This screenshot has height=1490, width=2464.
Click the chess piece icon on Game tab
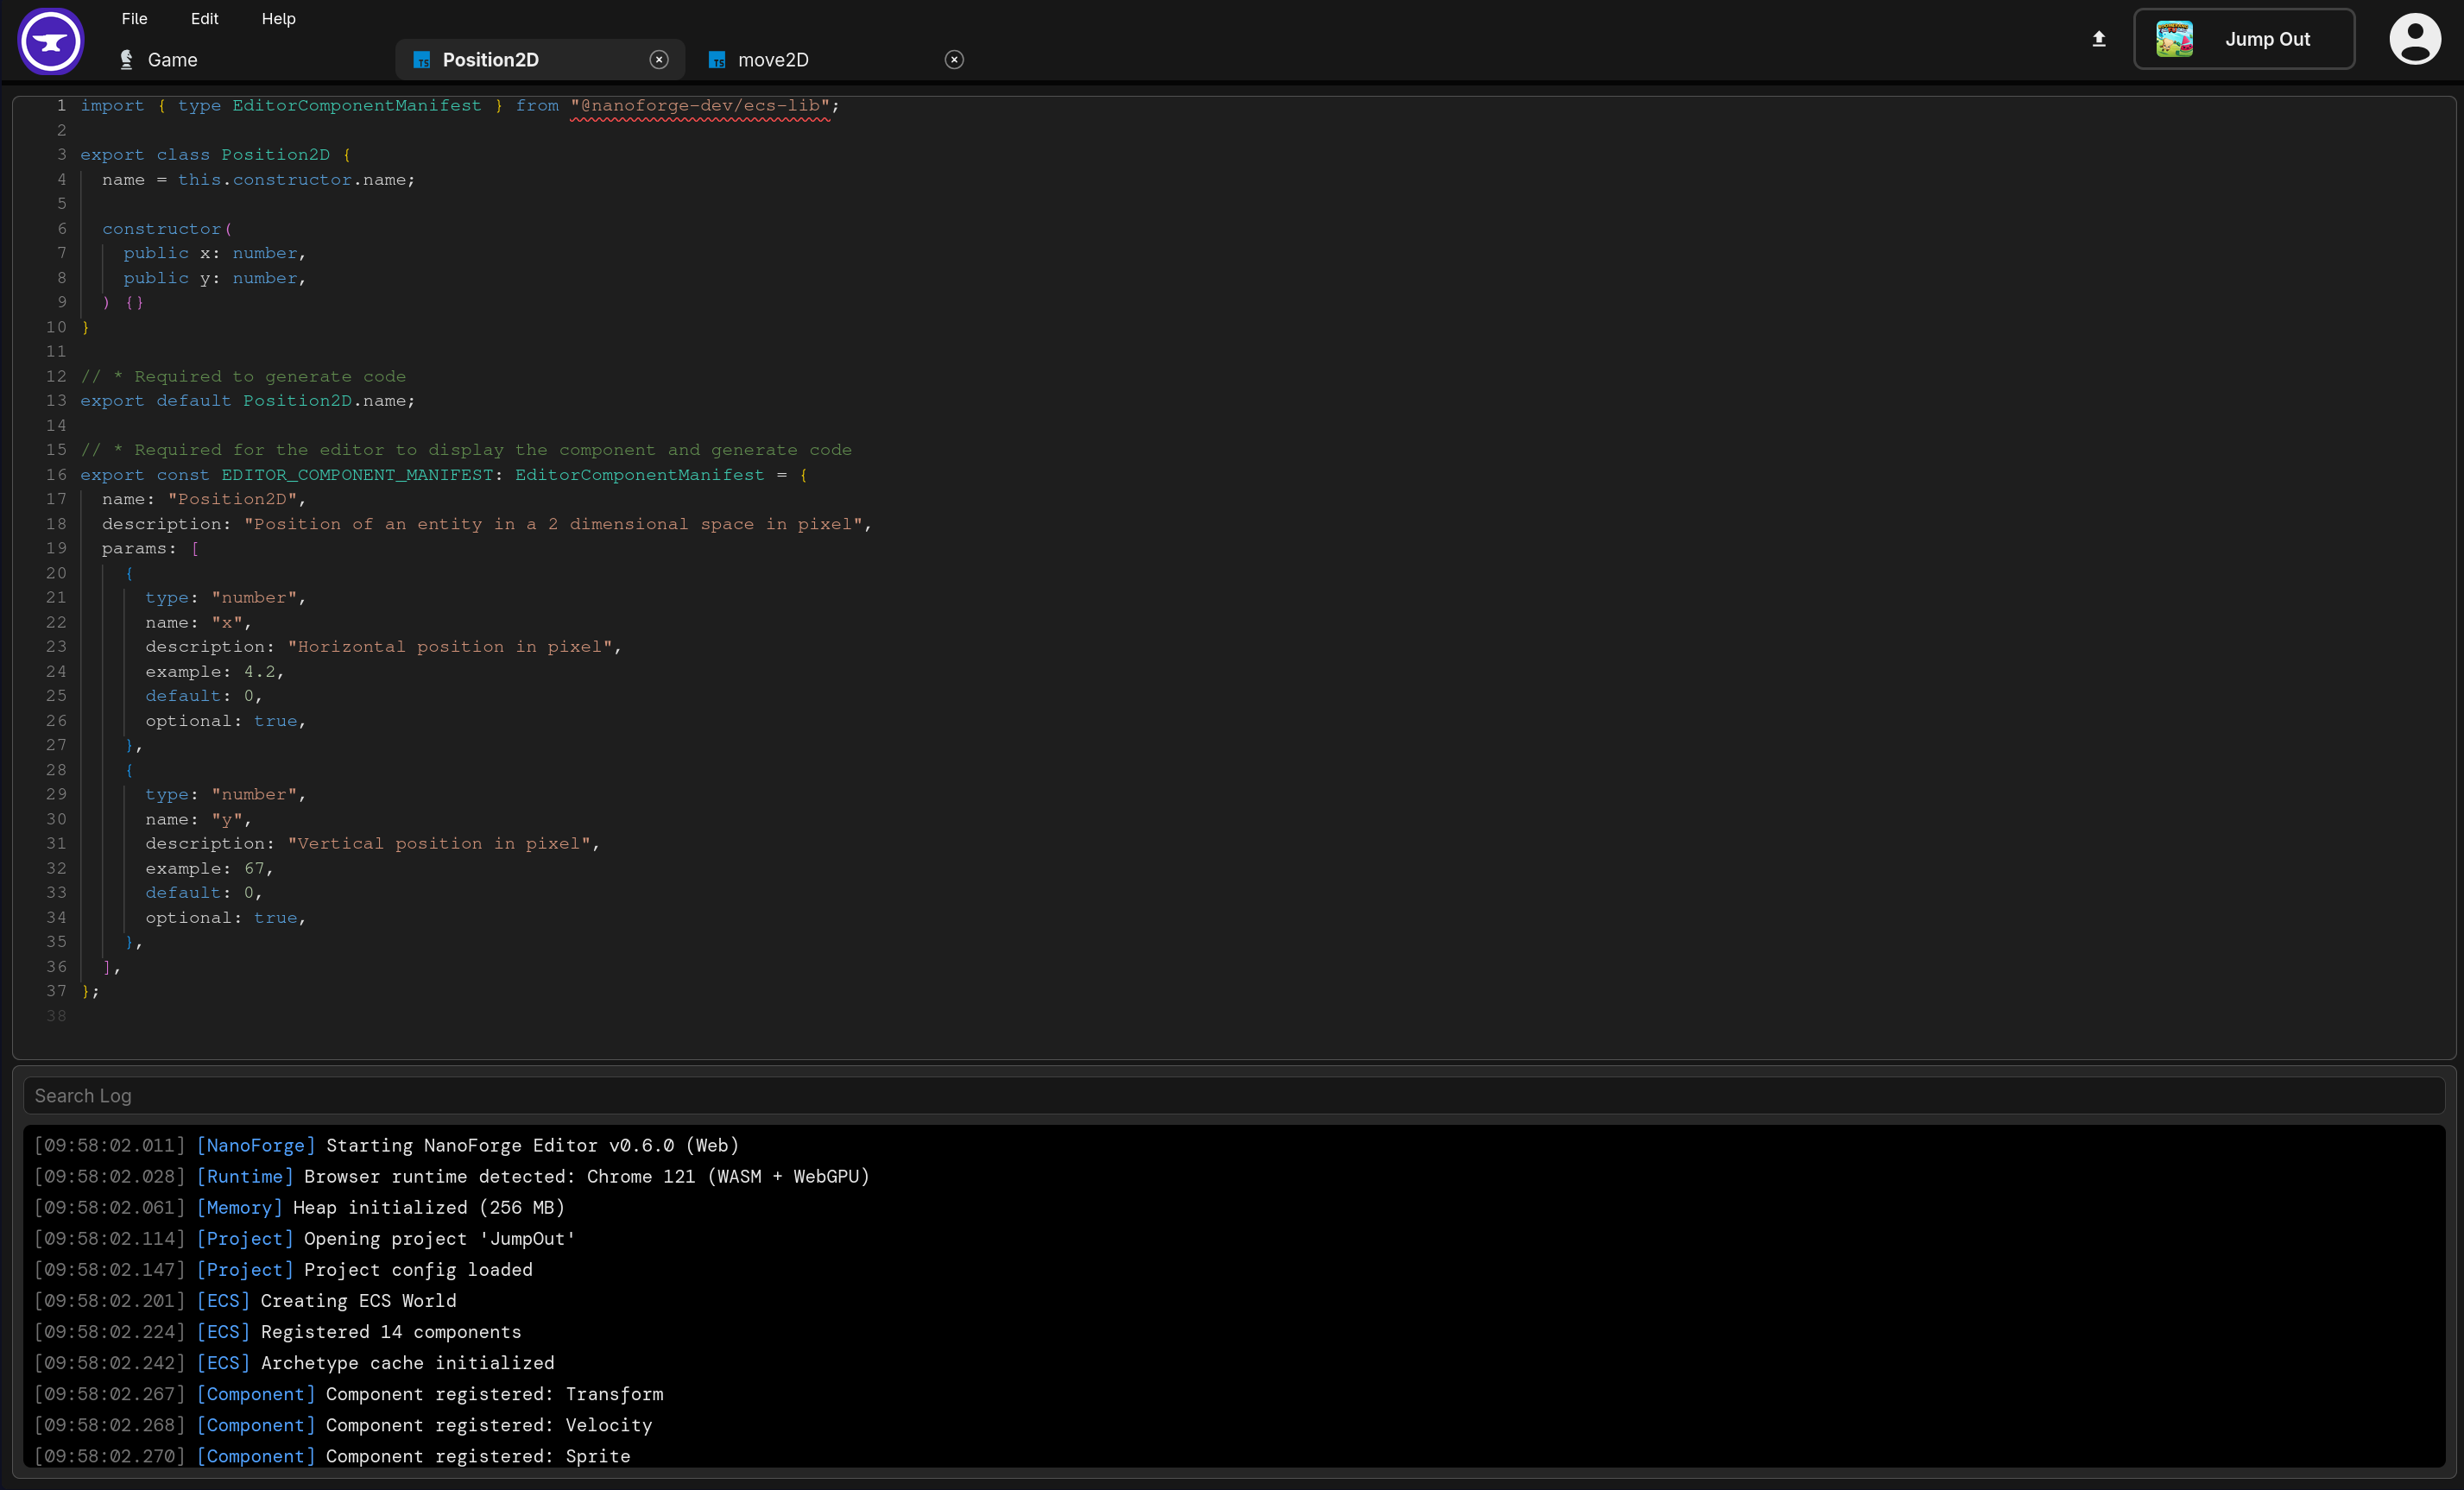(126, 60)
